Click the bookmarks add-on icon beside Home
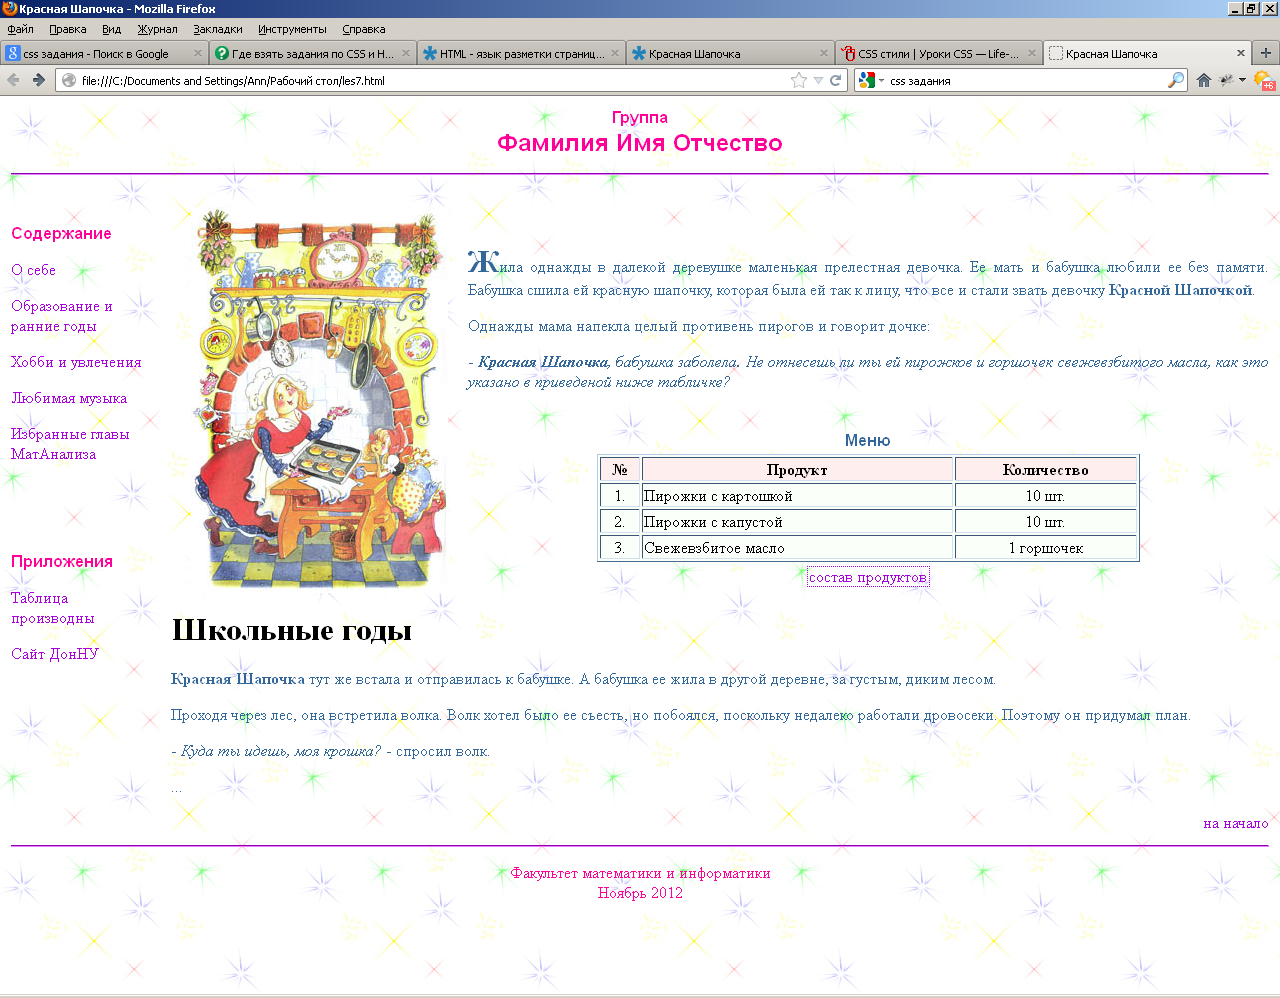The image size is (1280, 998). point(1226,80)
